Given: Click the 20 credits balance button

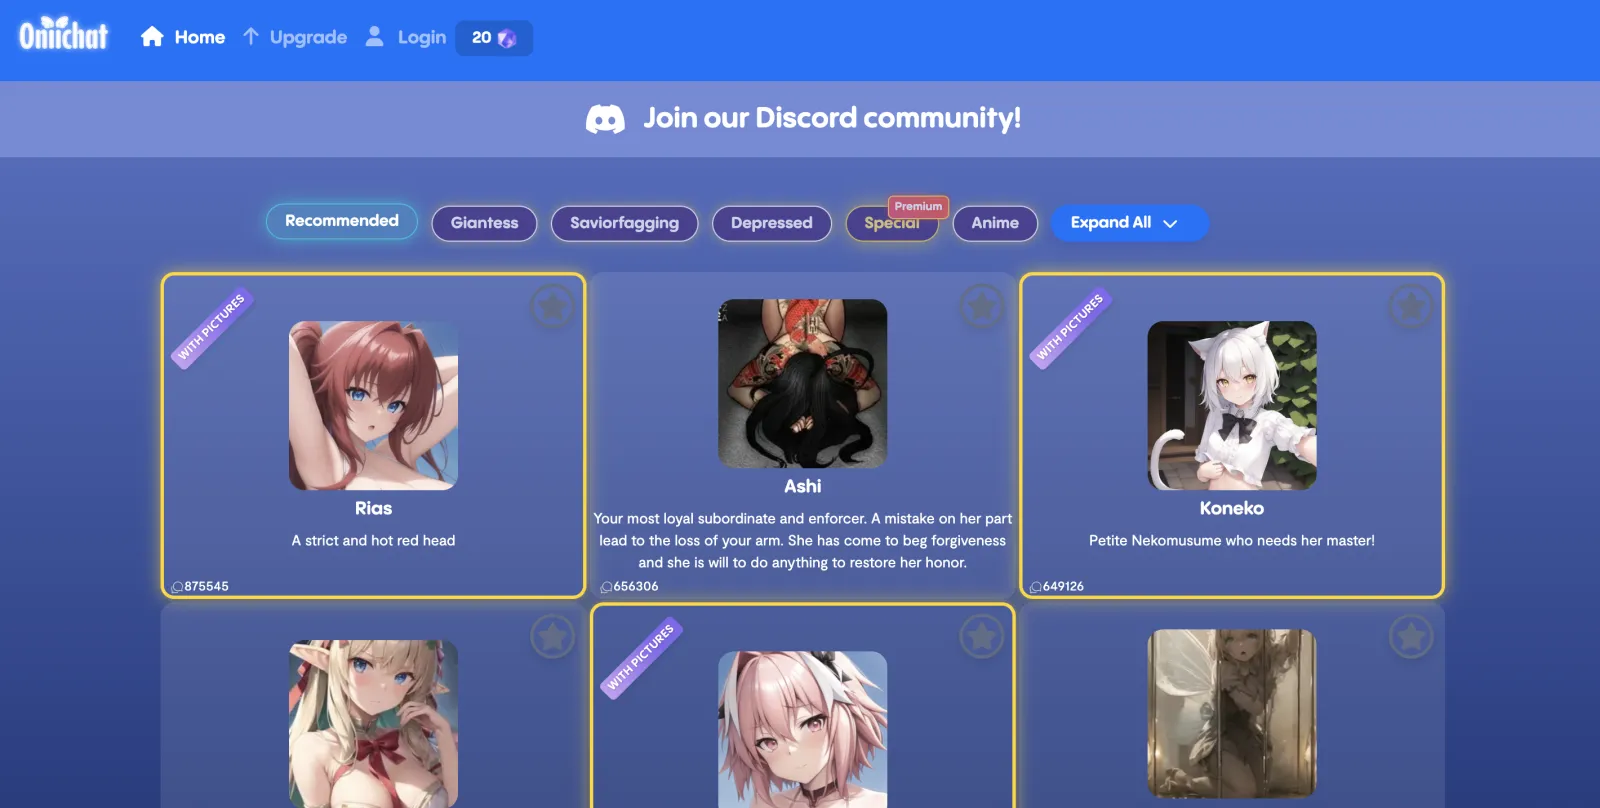Looking at the screenshot, I should coord(494,38).
